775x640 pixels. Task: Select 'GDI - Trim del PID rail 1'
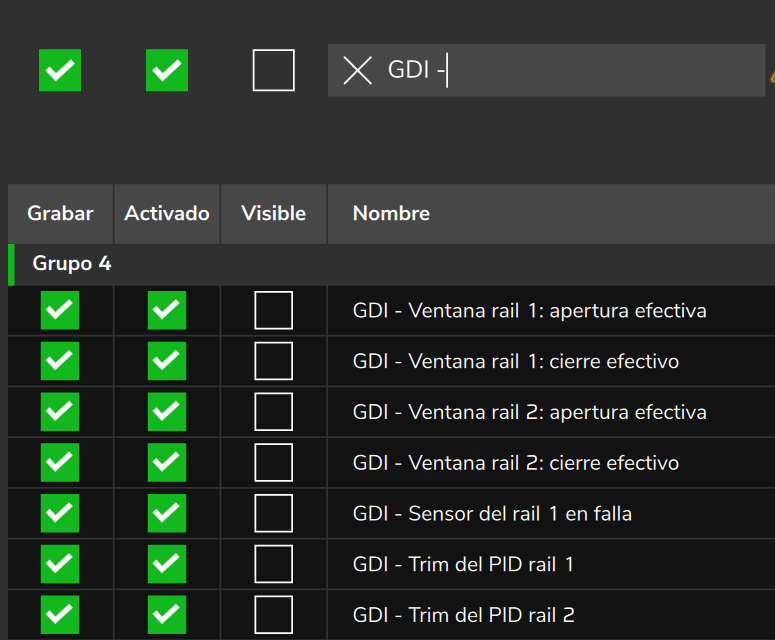coord(464,564)
